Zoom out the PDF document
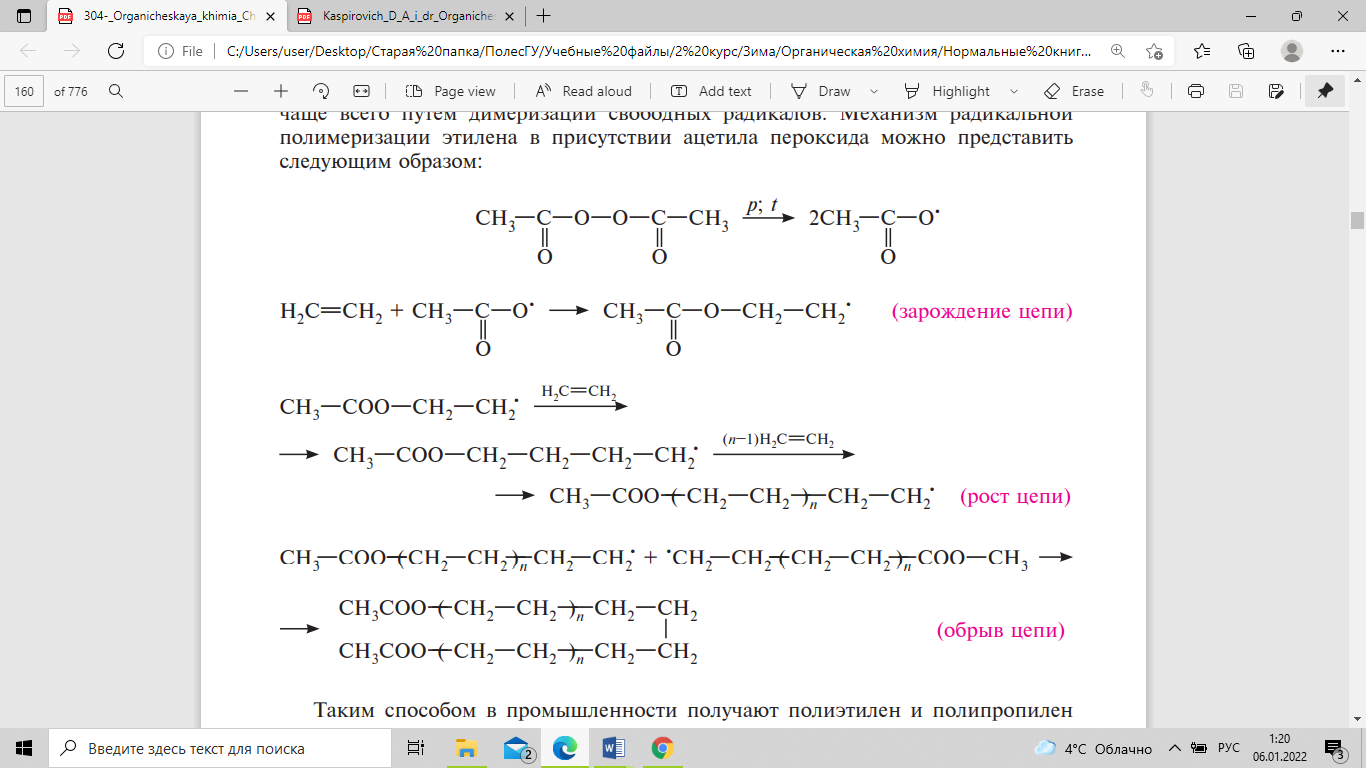 241,91
